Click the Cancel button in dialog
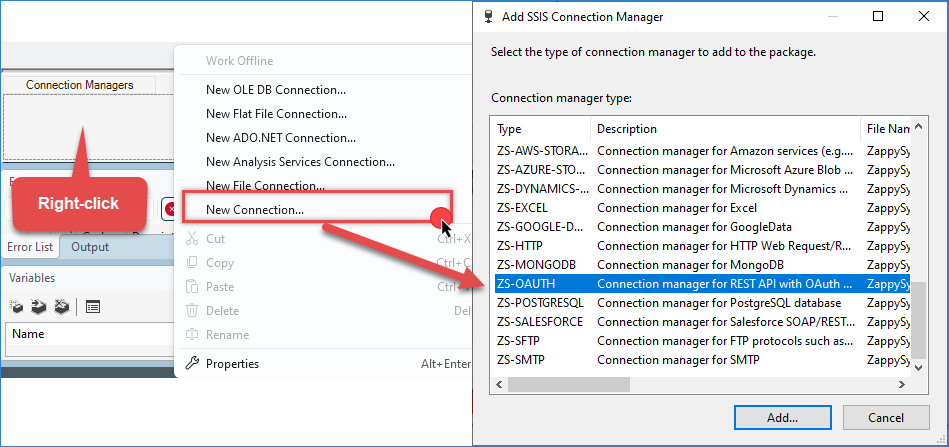 885,417
